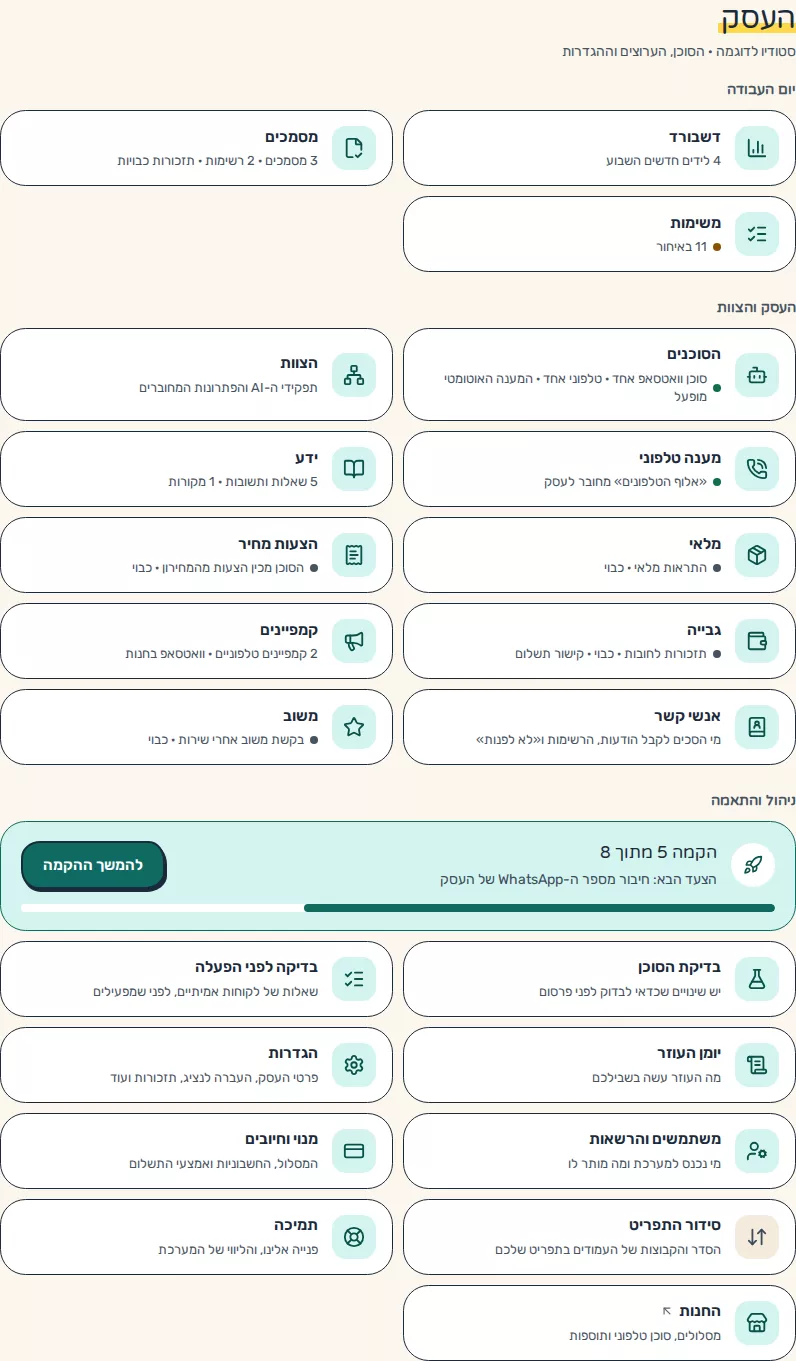The height and width of the screenshot is (1361, 796).
Task: Click the משתמשים והרשאות user-gear icon
Action: (757, 1151)
